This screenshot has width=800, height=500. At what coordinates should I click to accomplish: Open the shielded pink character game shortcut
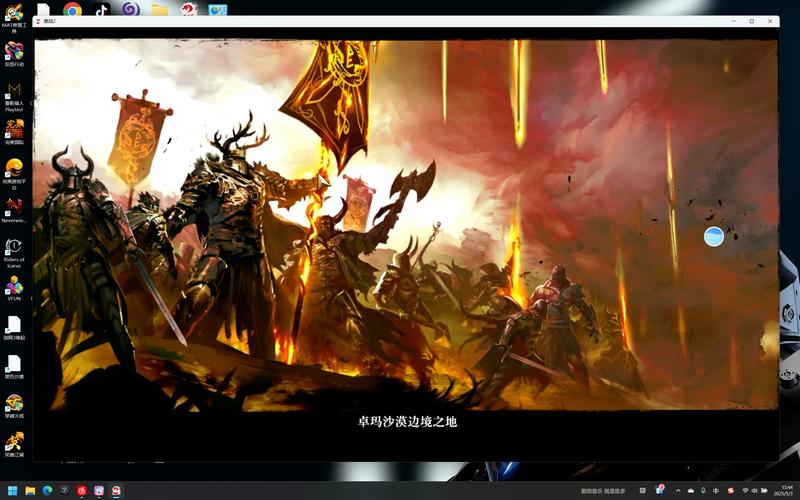click(x=14, y=53)
